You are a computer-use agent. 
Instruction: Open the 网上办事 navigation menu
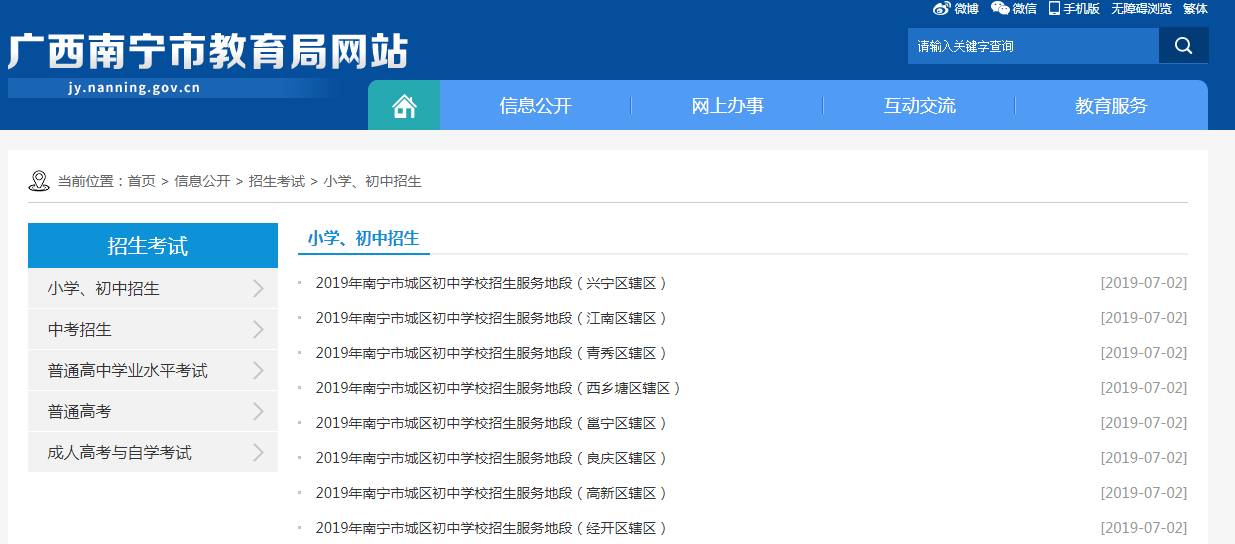coord(727,106)
